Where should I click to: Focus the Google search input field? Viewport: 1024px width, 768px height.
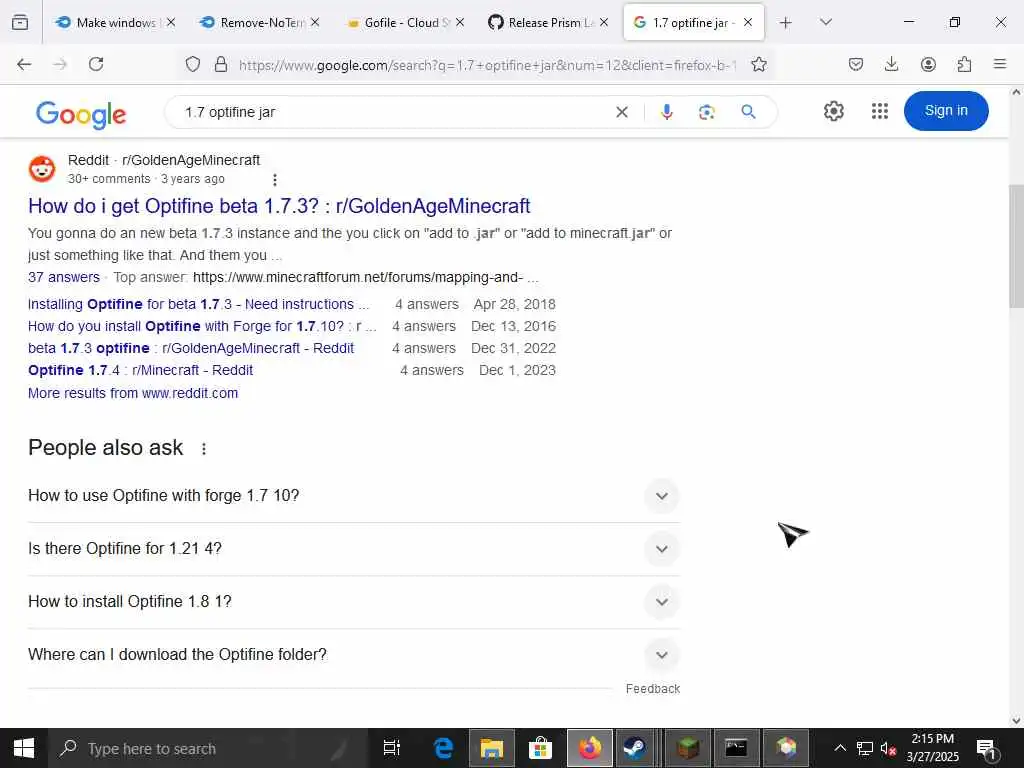pyautogui.click(x=392, y=112)
